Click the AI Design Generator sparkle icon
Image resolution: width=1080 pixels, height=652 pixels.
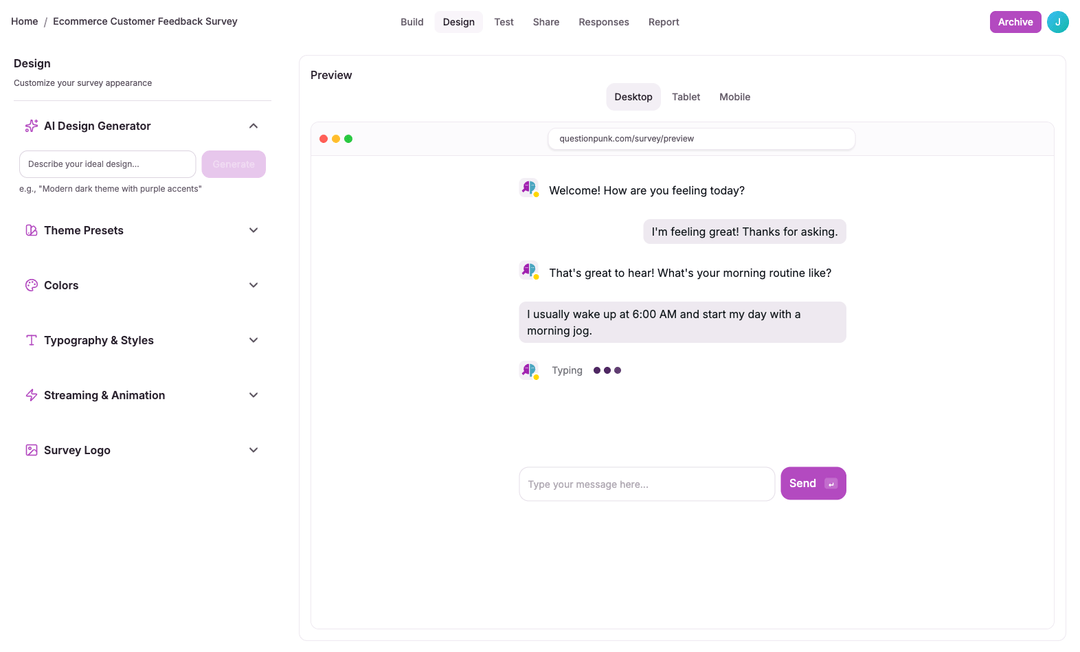pos(30,126)
